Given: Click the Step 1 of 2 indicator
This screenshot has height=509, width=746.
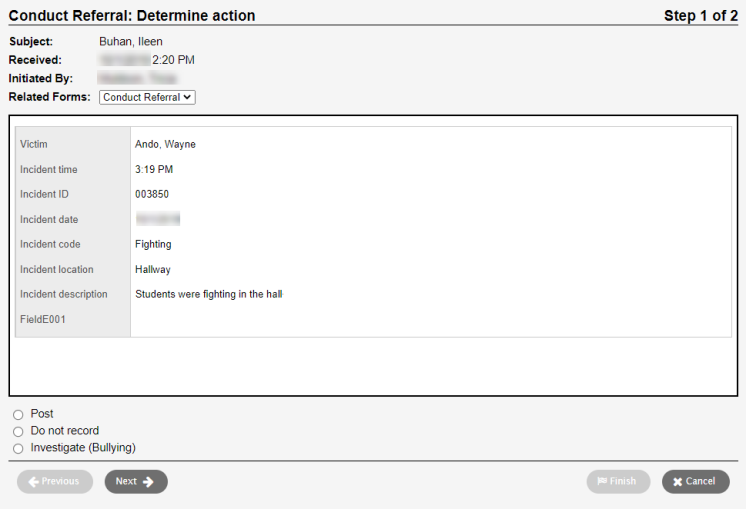Looking at the screenshot, I should (700, 16).
